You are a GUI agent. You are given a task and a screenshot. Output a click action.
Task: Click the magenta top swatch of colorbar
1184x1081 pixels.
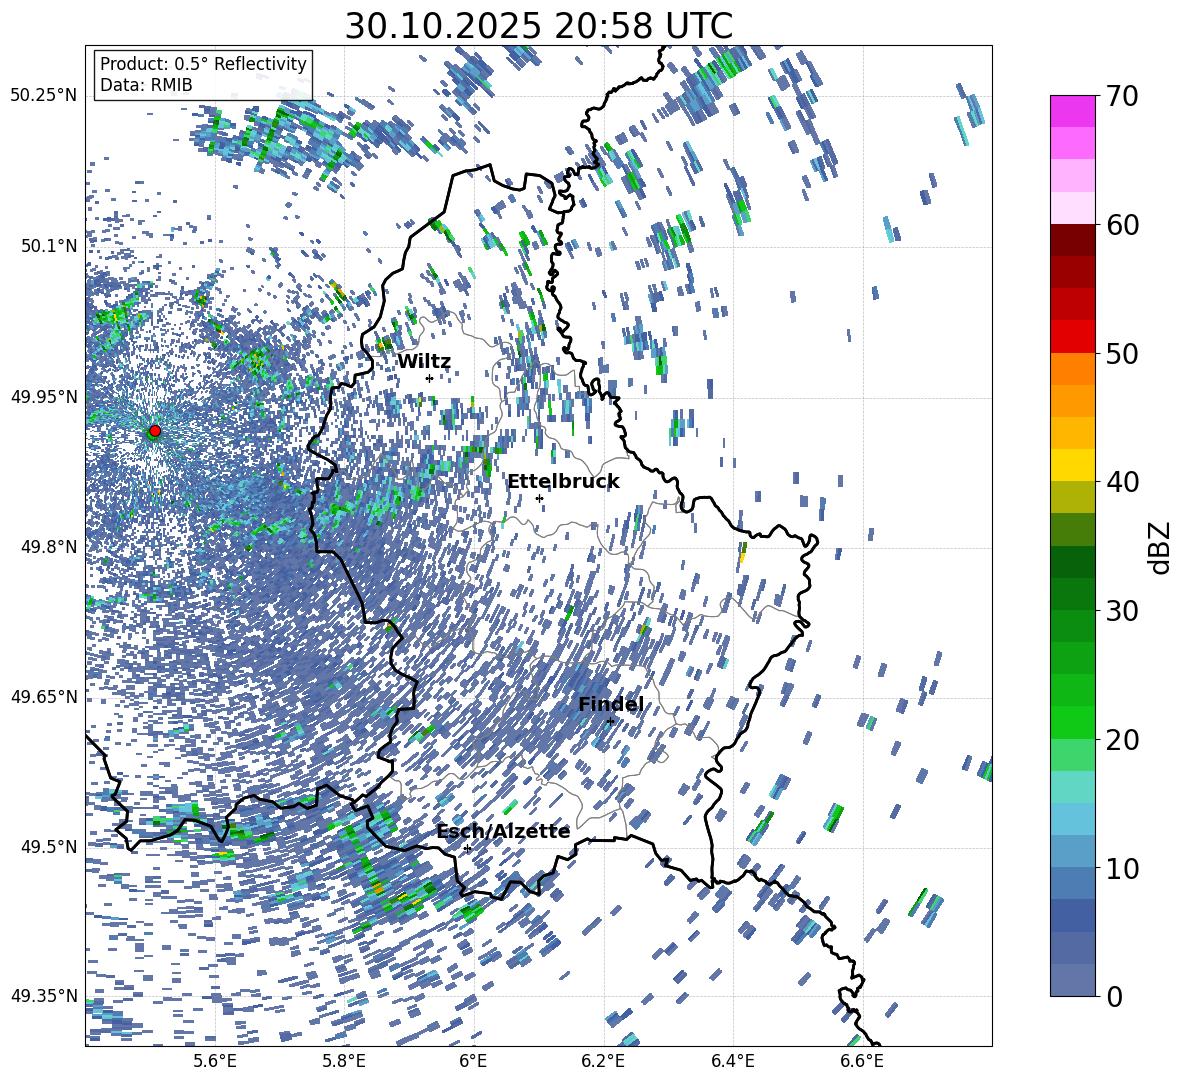tap(1072, 112)
